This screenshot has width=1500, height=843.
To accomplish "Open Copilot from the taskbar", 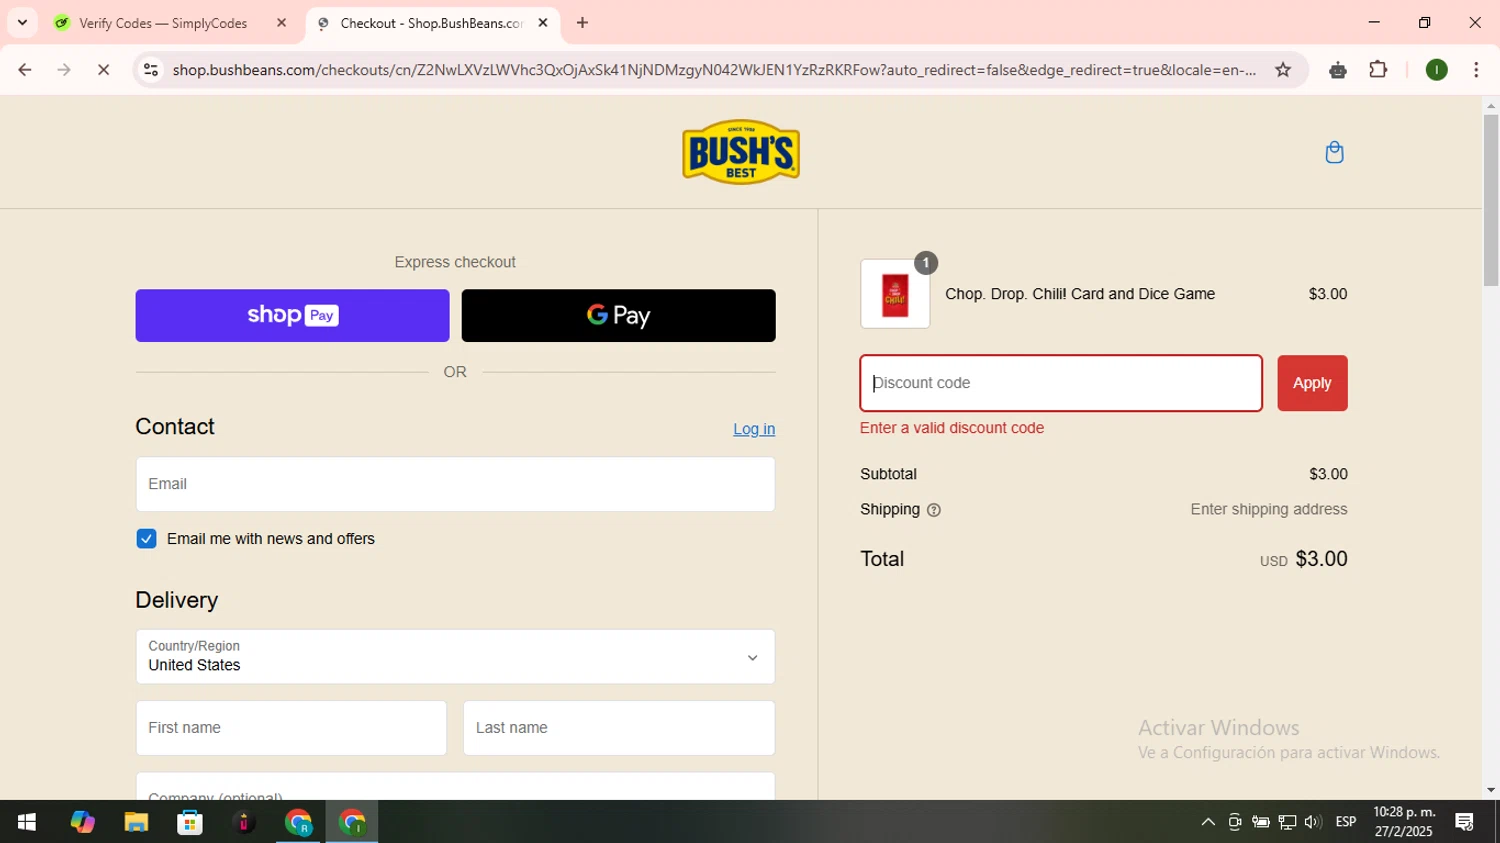I will click(82, 822).
